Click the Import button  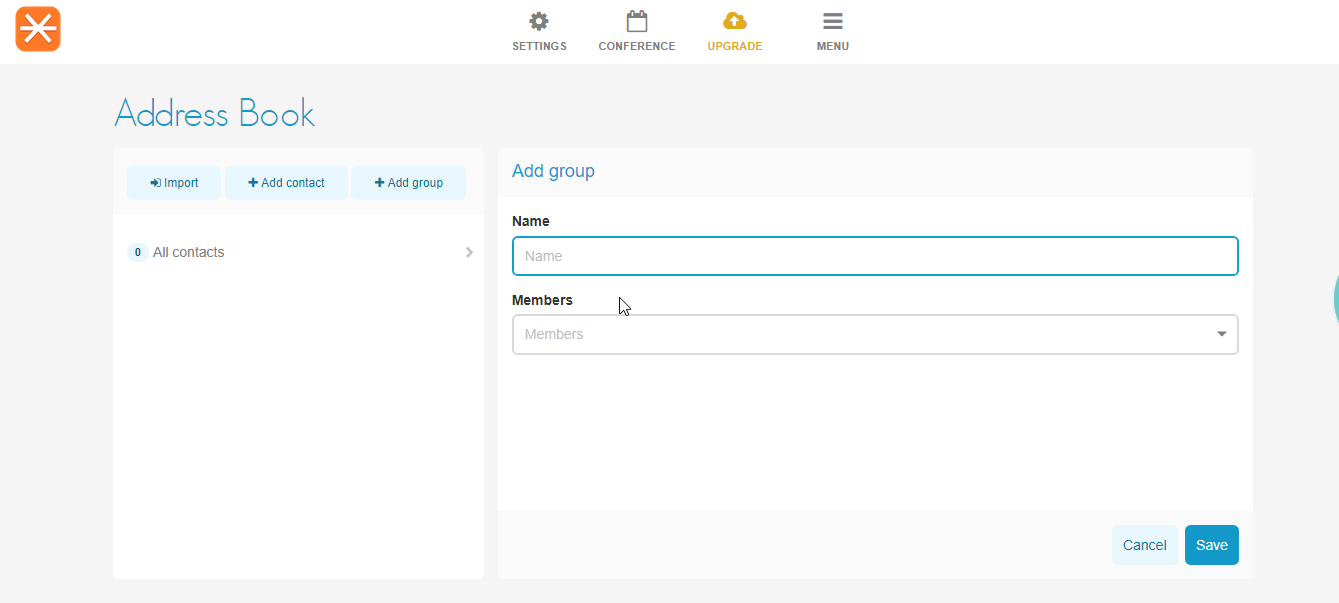[174, 183]
